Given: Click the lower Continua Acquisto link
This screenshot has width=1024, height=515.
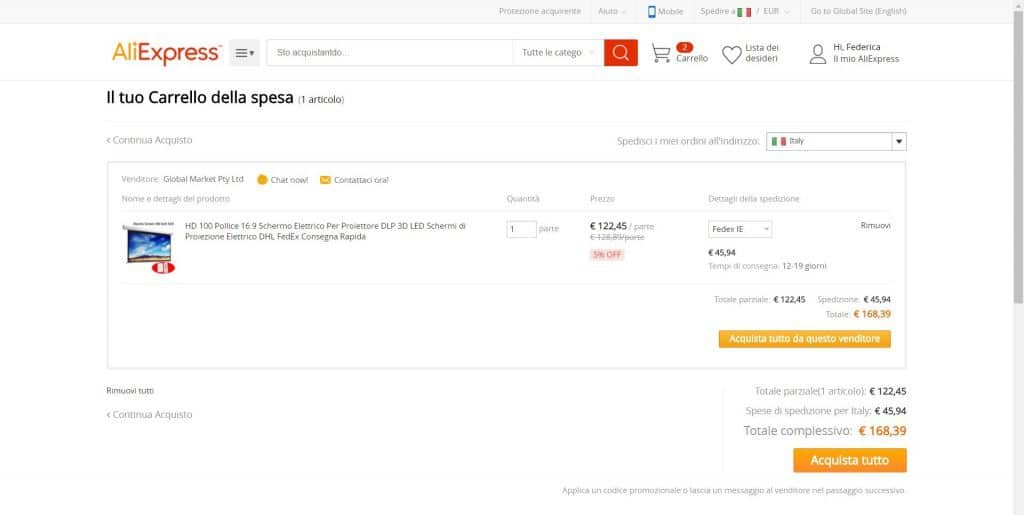Looking at the screenshot, I should click(x=150, y=414).
